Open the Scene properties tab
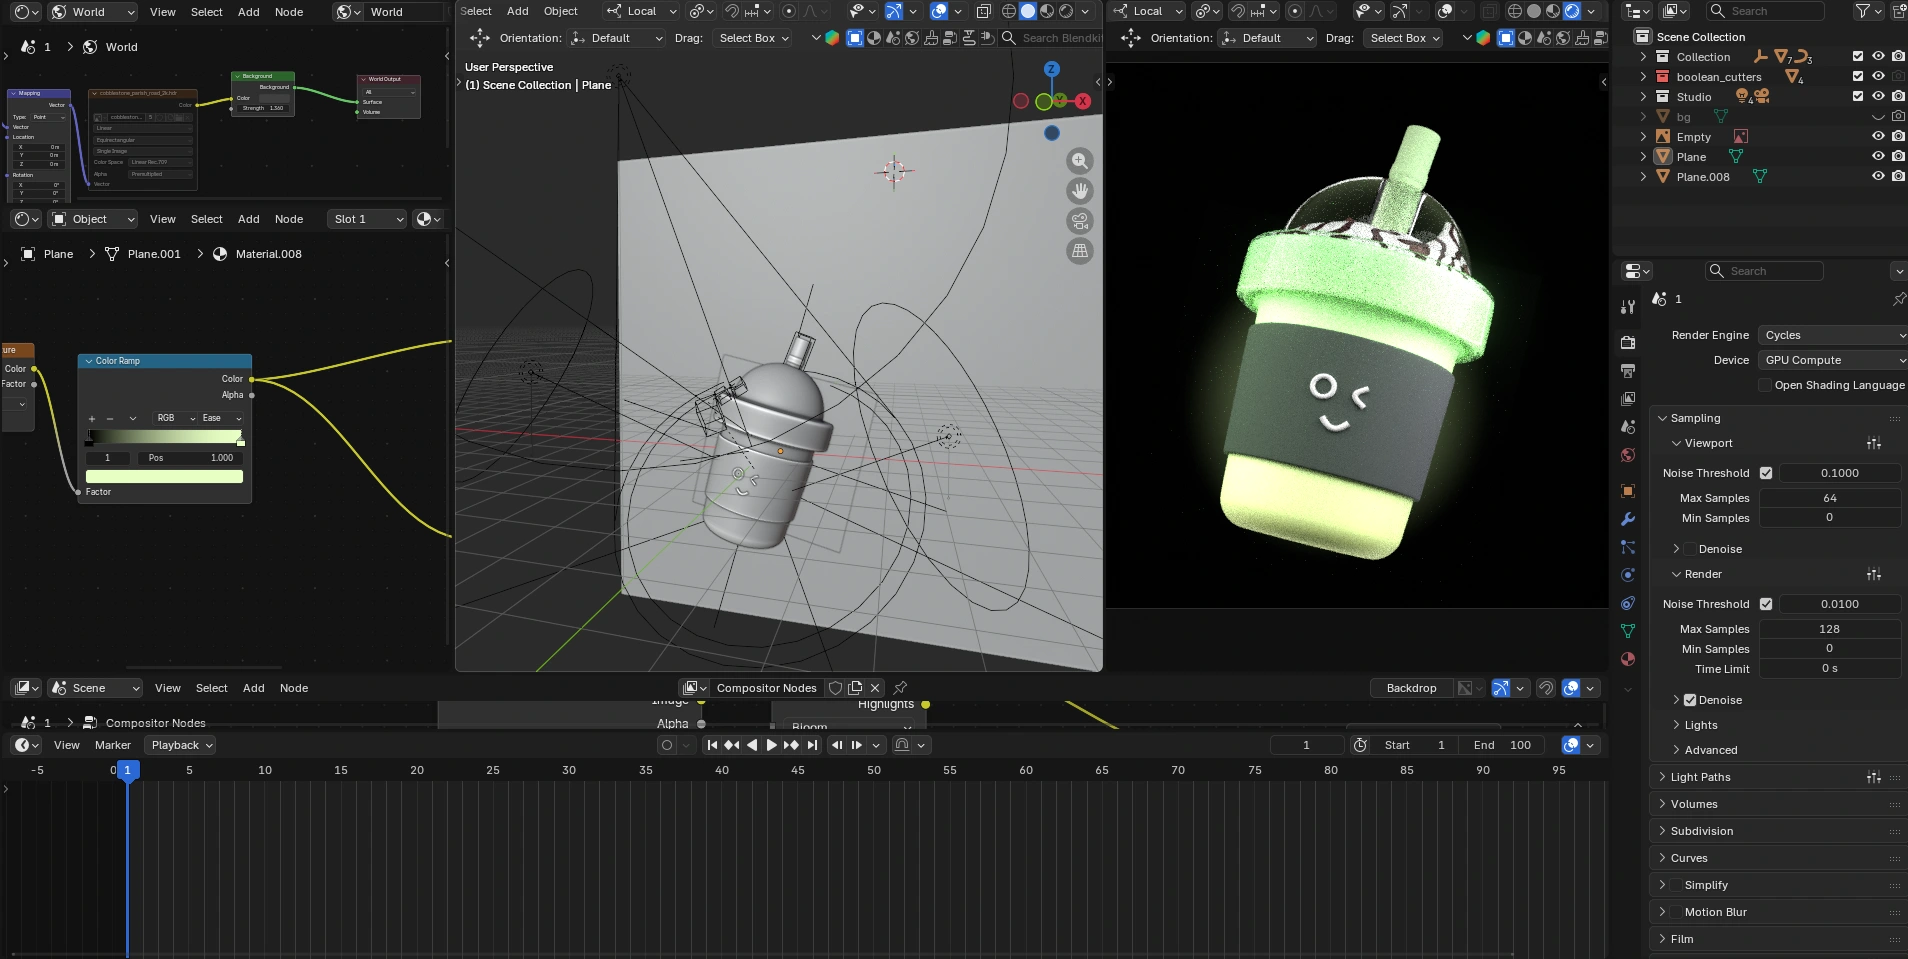This screenshot has height=959, width=1908. click(1628, 427)
